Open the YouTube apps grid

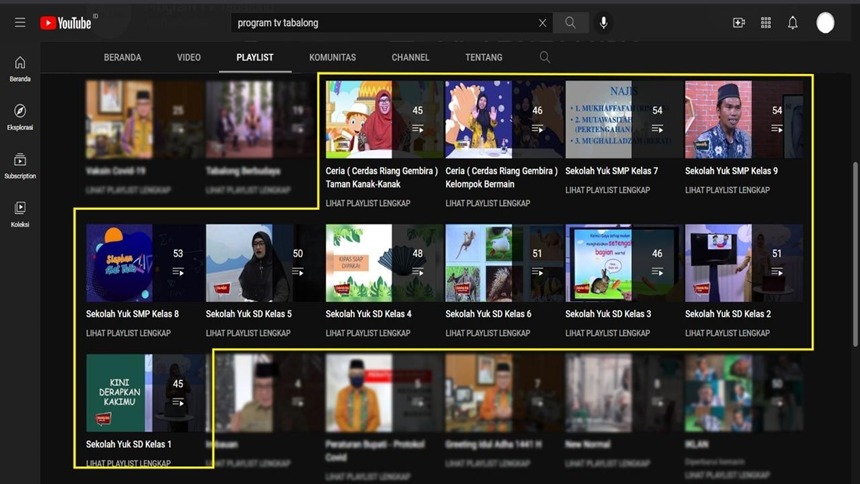pyautogui.click(x=766, y=22)
